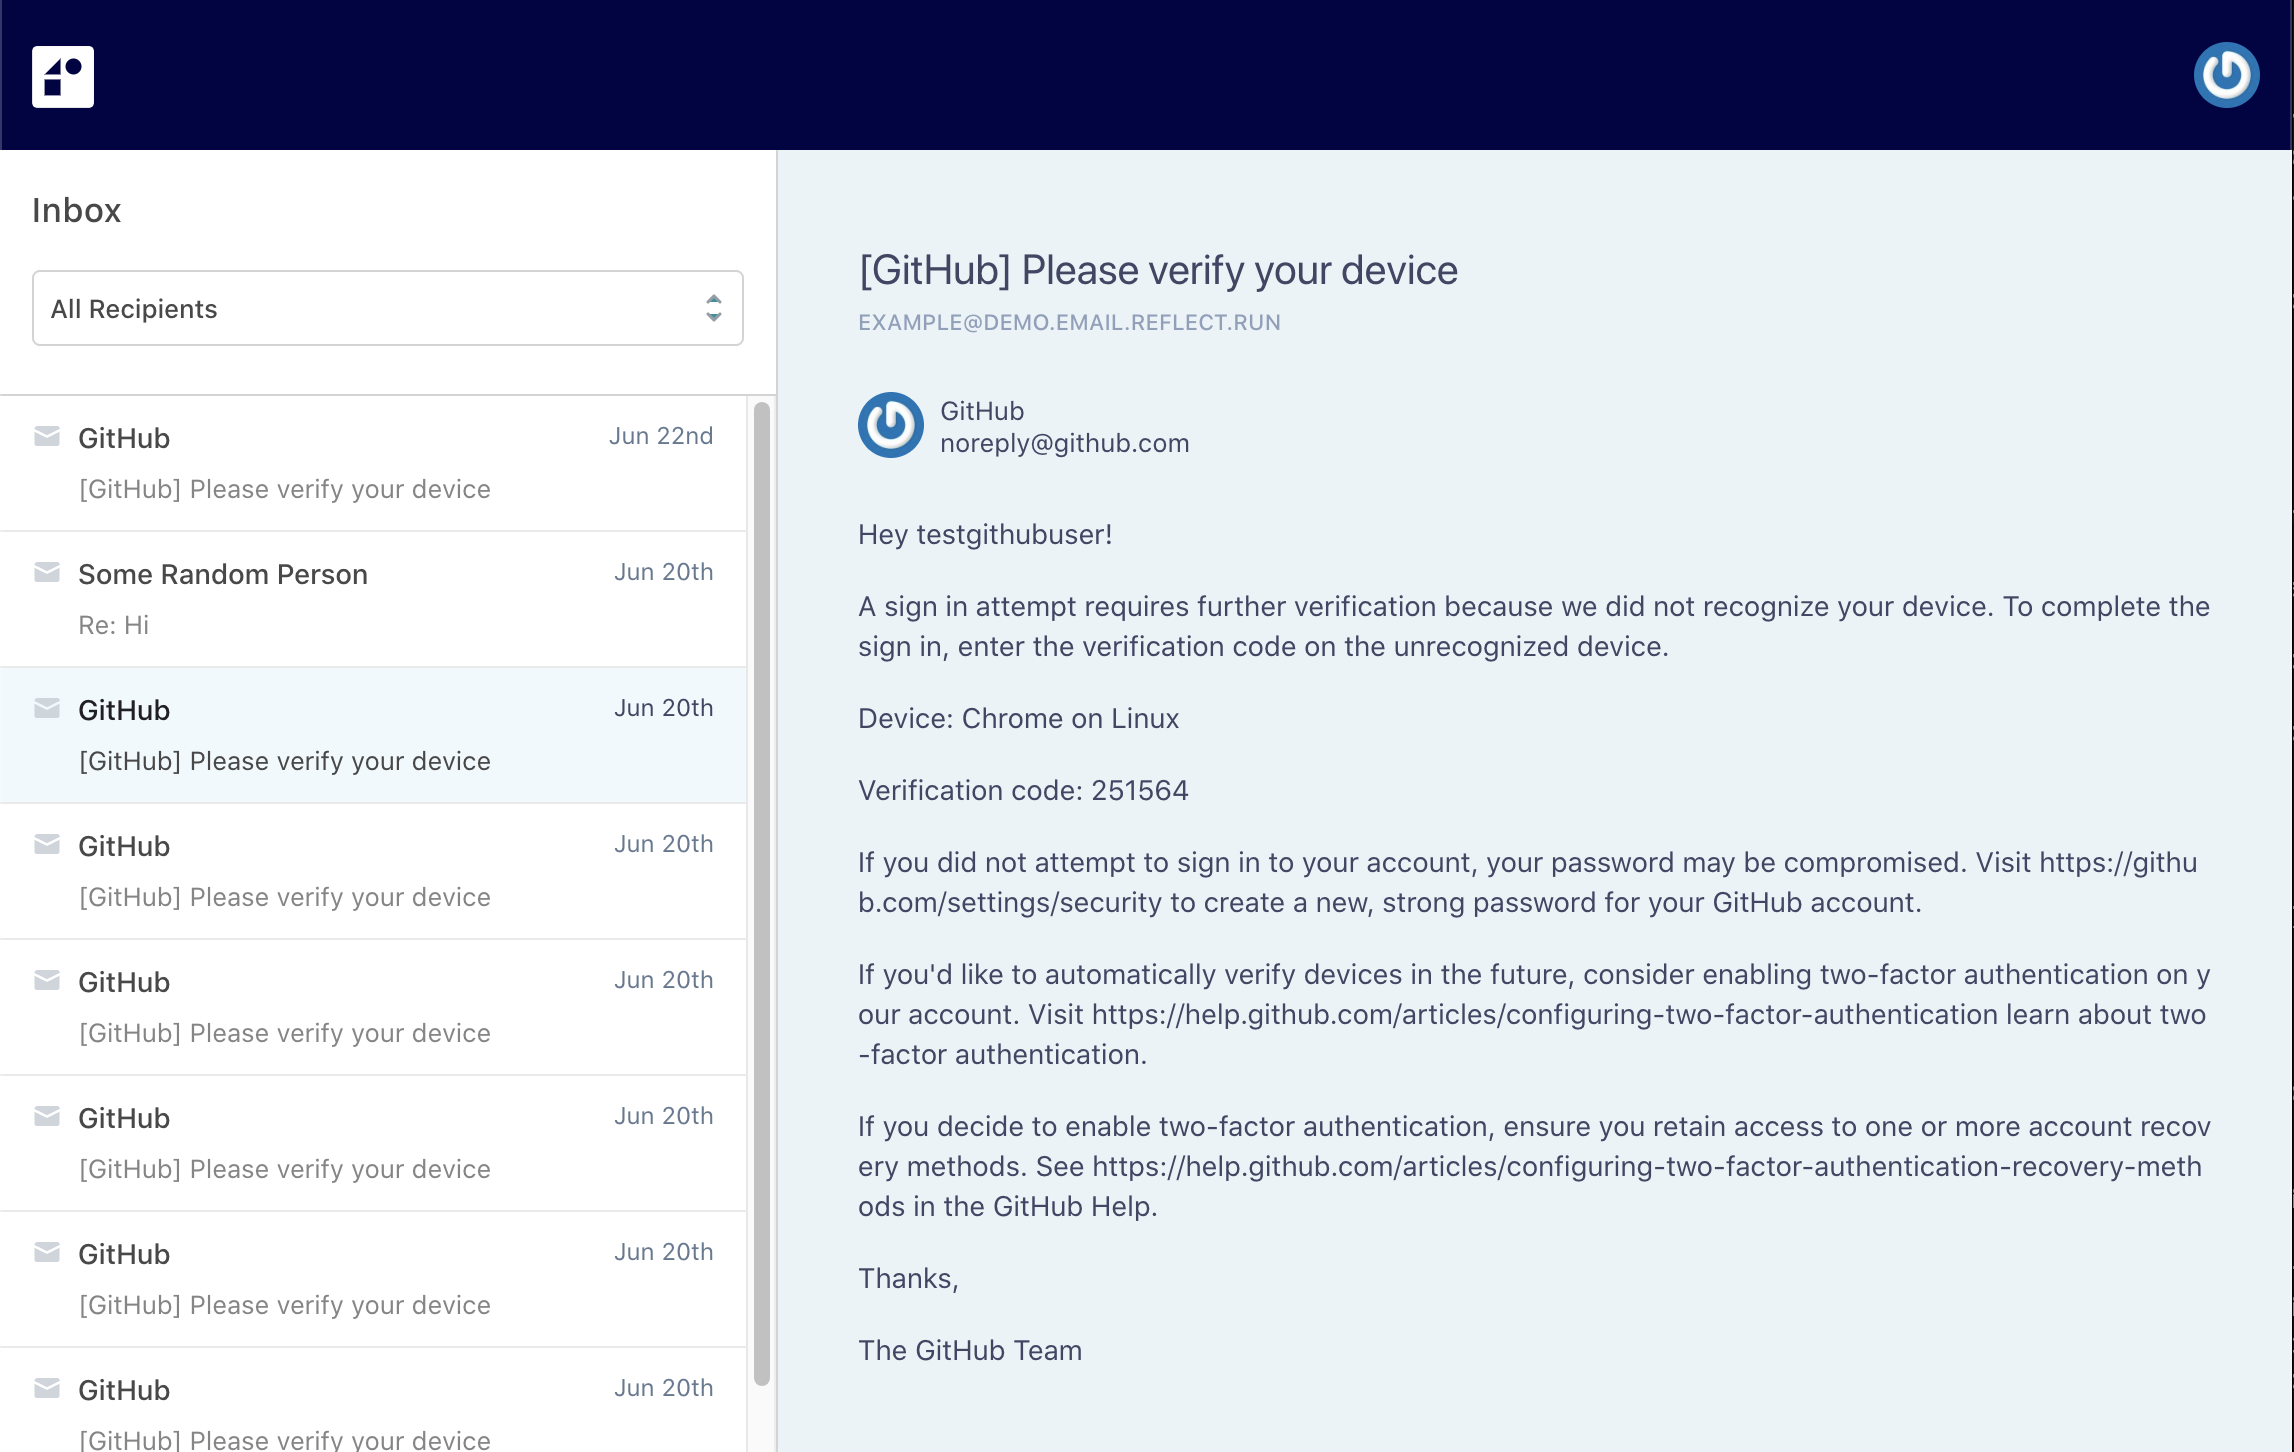The width and height of the screenshot is (2294, 1452).
Task: Click the noreply@github.com sender address
Action: tap(1064, 443)
